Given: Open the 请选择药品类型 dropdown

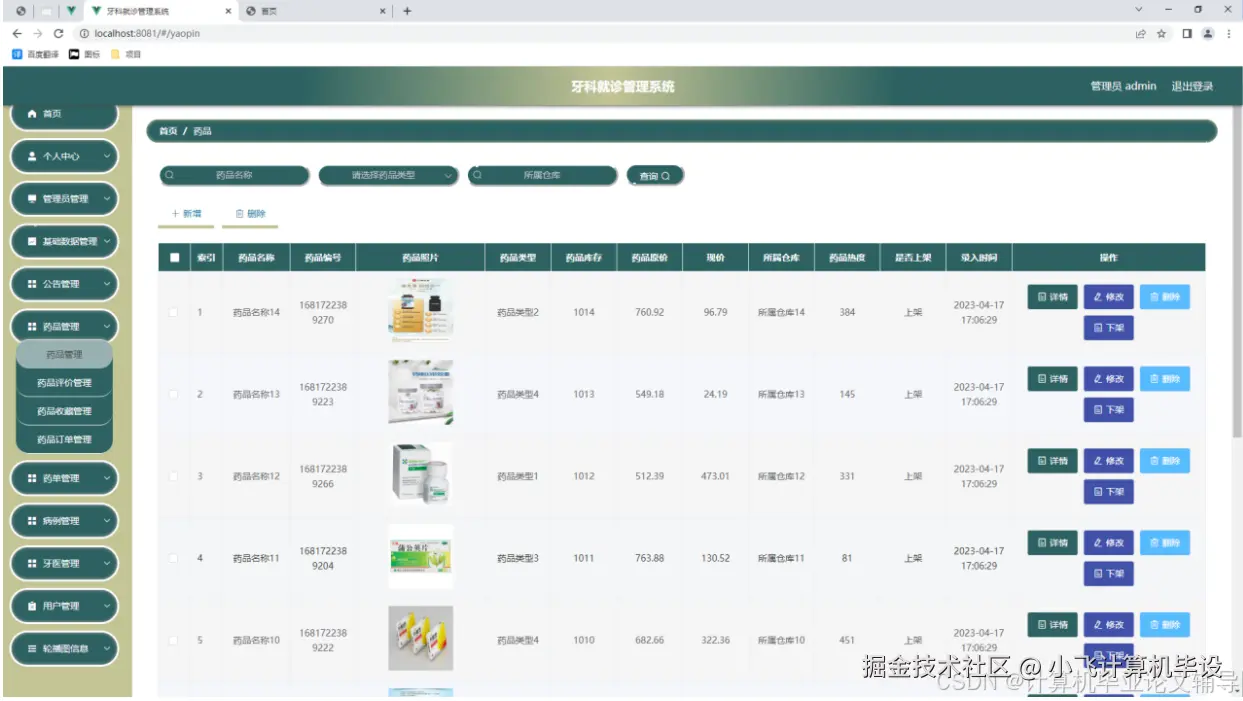Looking at the screenshot, I should coord(388,174).
